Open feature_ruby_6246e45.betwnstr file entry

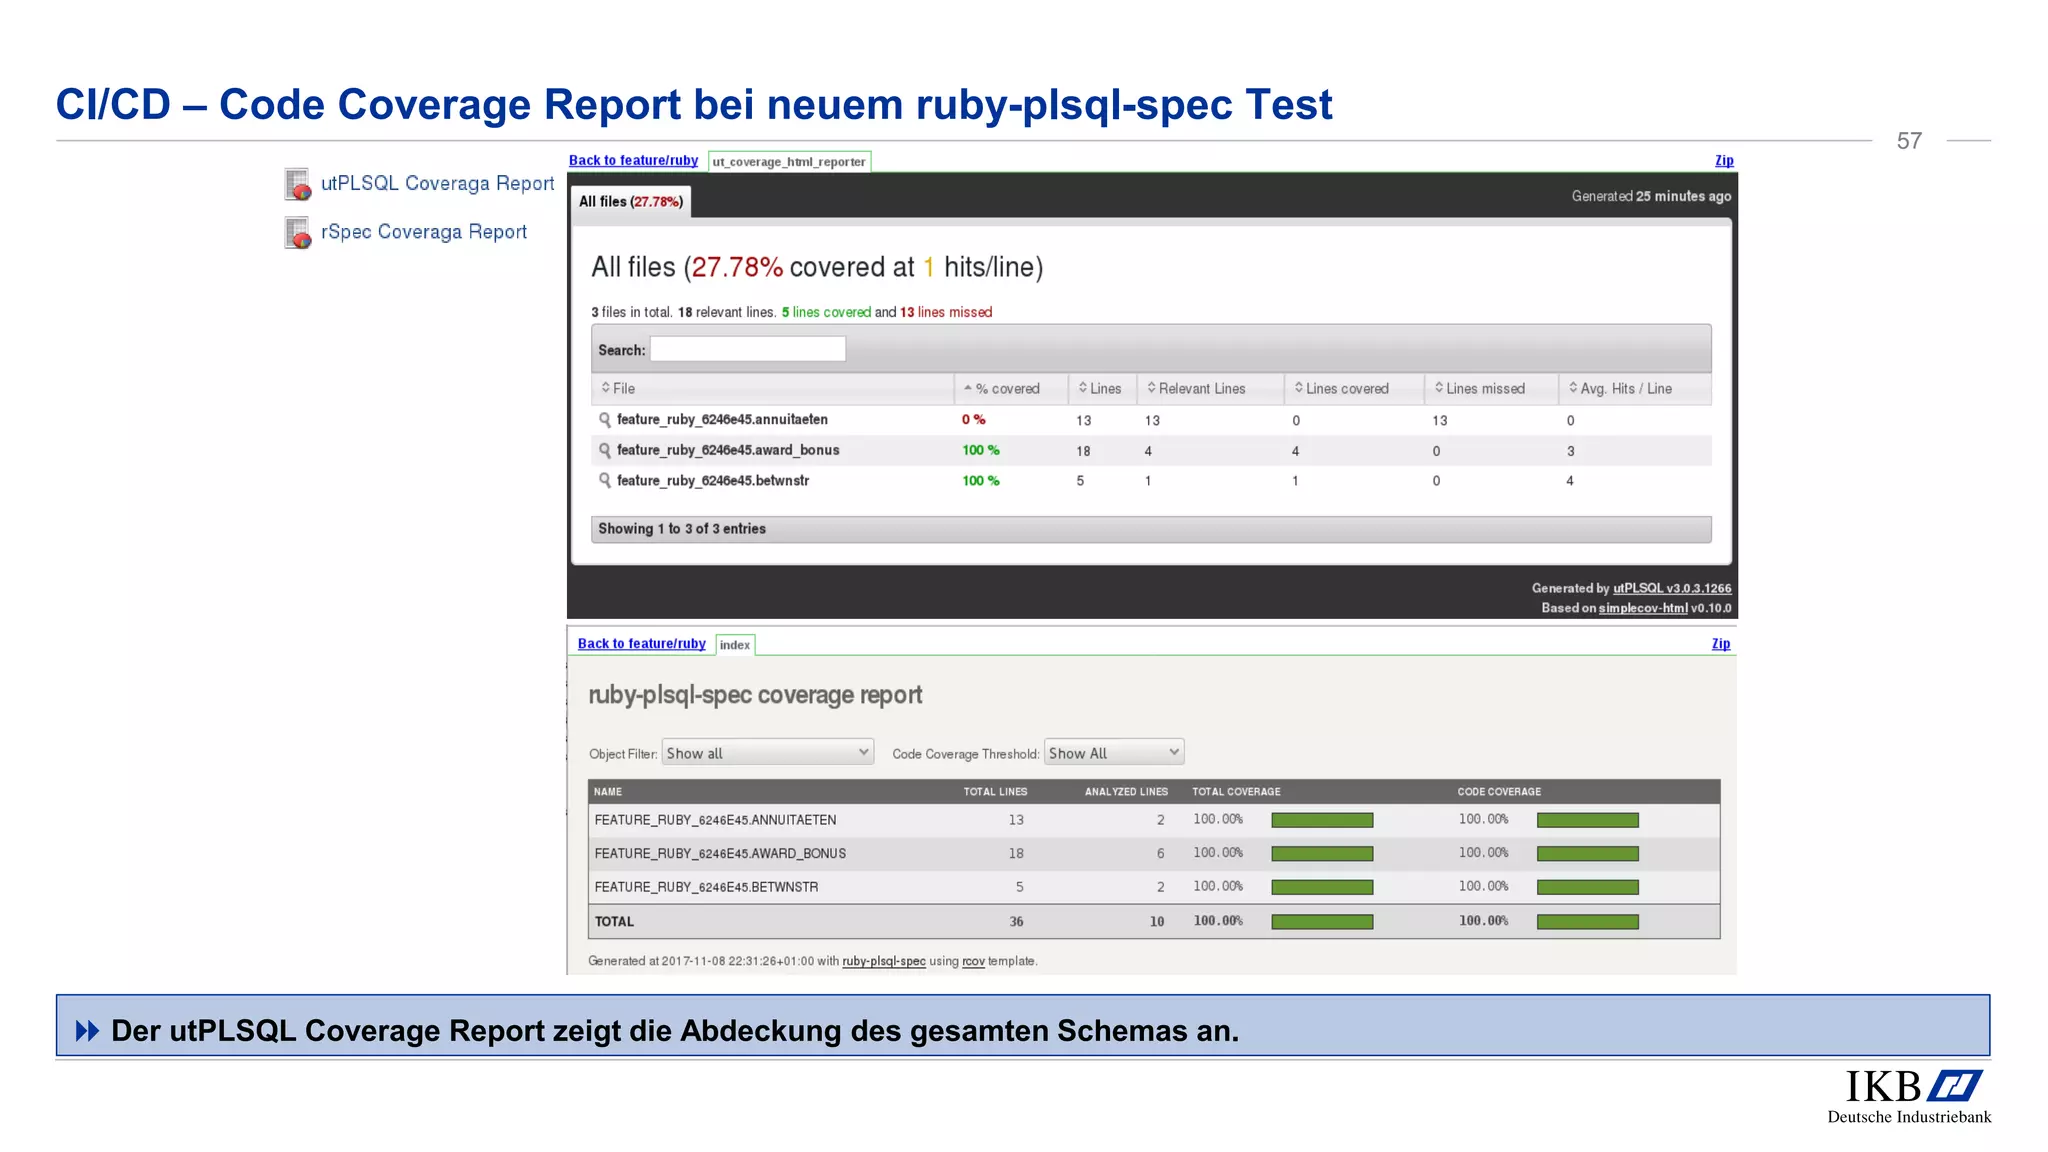[x=713, y=481]
